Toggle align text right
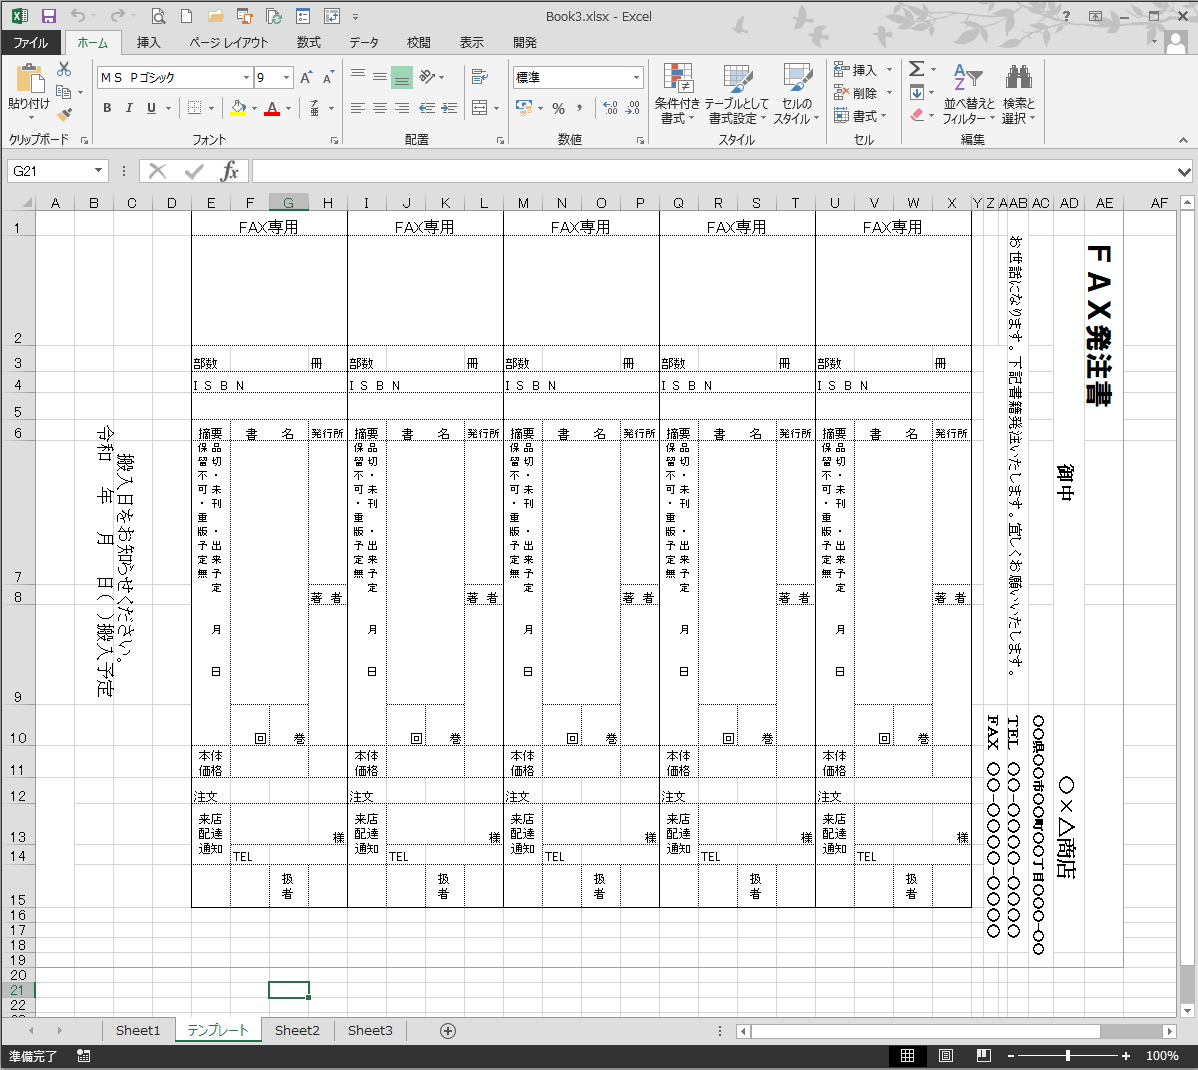Viewport: 1198px width, 1070px height. pyautogui.click(x=402, y=108)
